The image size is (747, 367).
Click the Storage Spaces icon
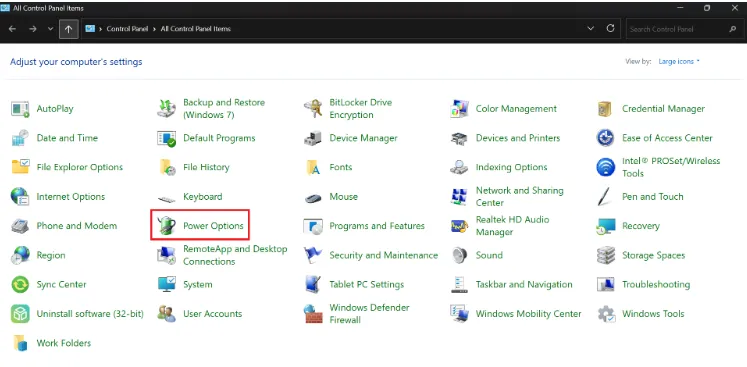pos(606,255)
